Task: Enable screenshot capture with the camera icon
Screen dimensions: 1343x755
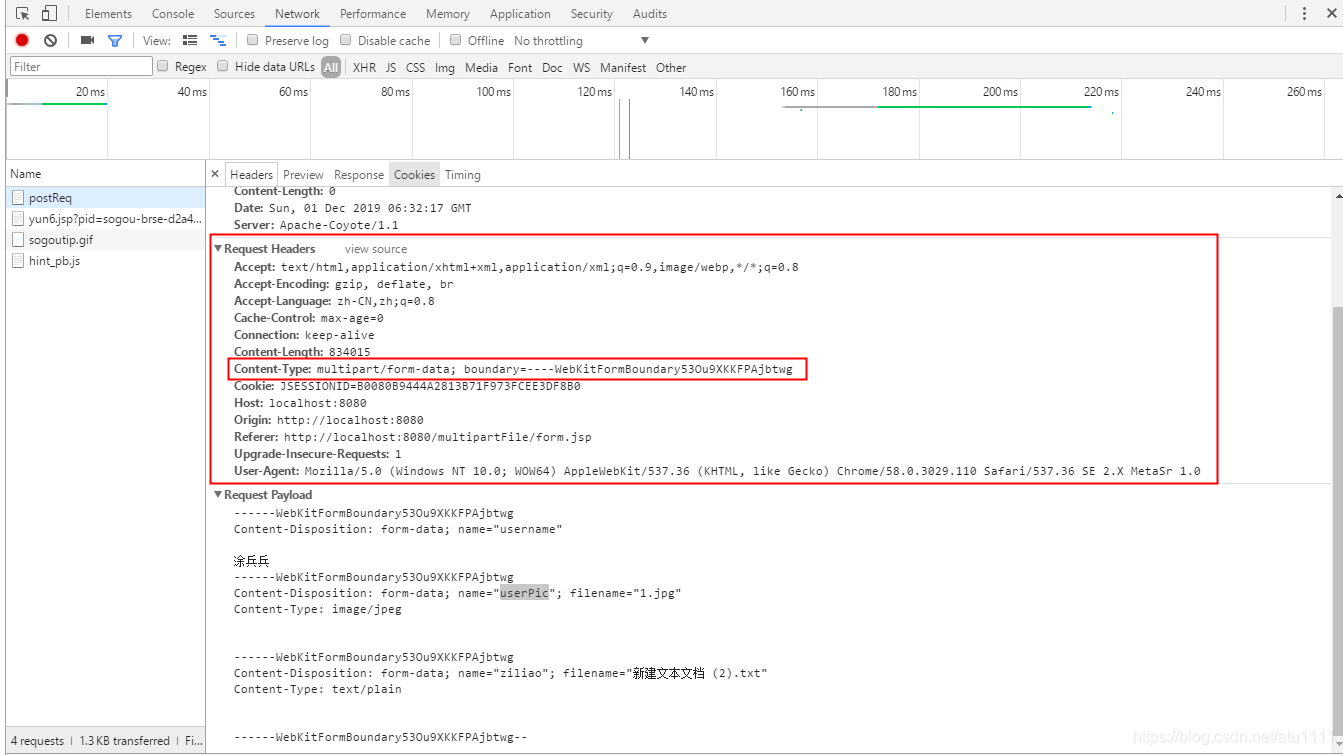Action: [x=86, y=40]
